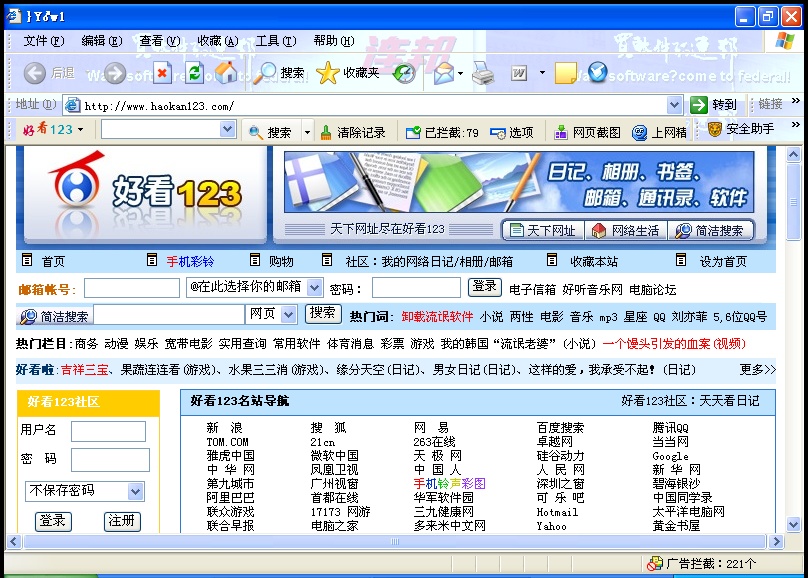Click the vertical scrollbar down arrow
The image size is (808, 578).
(x=793, y=525)
